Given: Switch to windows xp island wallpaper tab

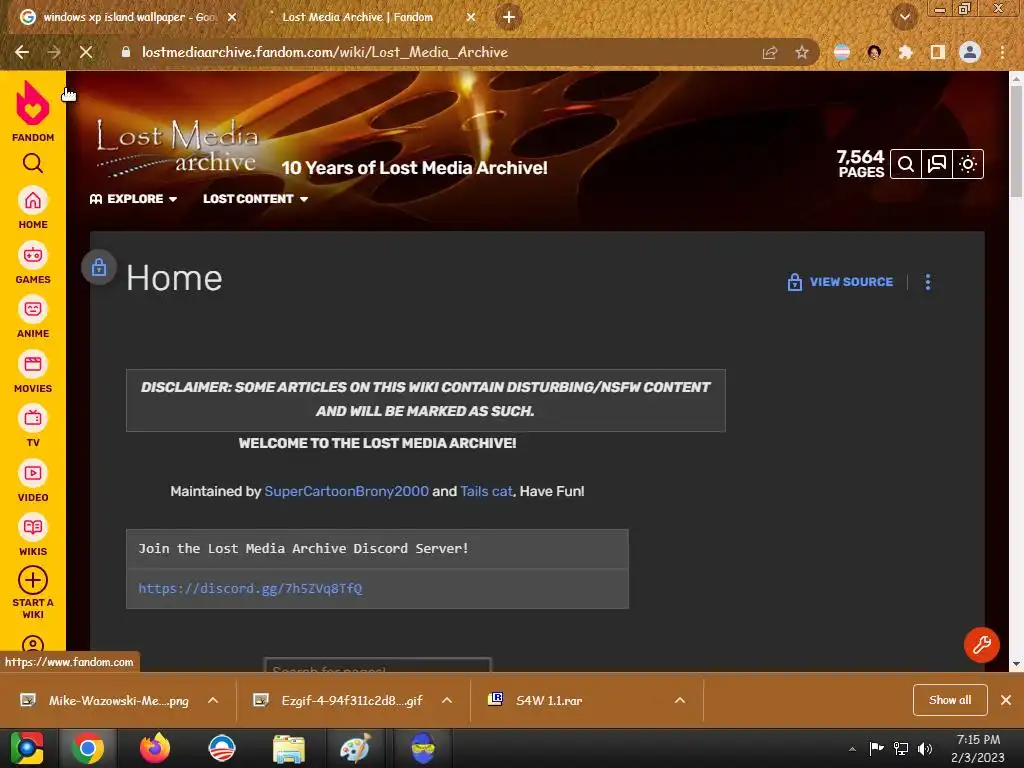Looking at the screenshot, I should click(x=127, y=17).
